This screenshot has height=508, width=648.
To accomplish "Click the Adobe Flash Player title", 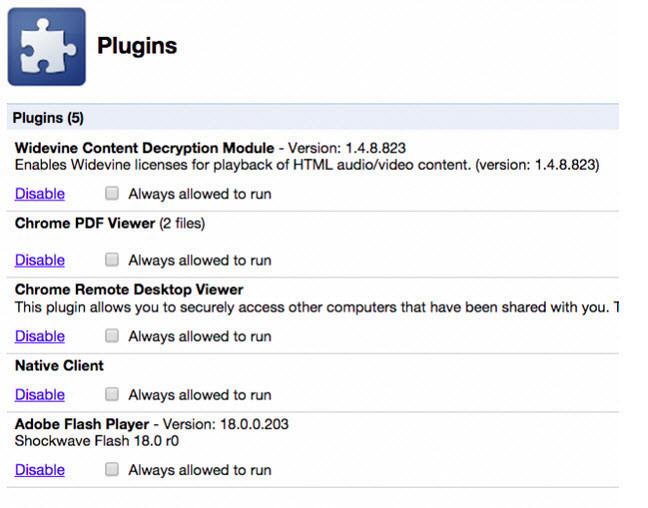I will [82, 424].
